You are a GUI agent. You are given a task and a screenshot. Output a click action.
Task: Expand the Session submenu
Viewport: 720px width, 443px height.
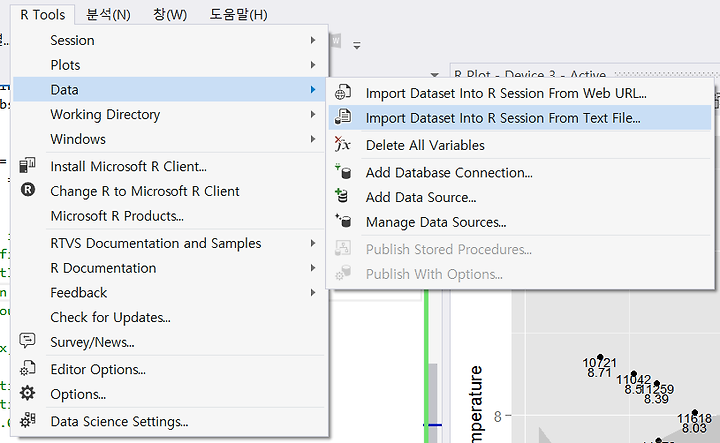[x=171, y=40]
